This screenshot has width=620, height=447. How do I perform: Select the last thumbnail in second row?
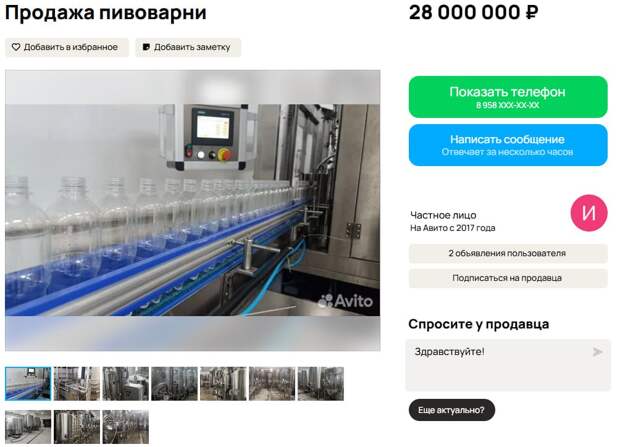(x=126, y=427)
